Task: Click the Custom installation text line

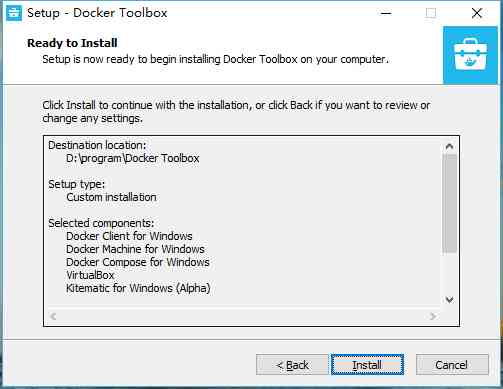Action: (111, 197)
